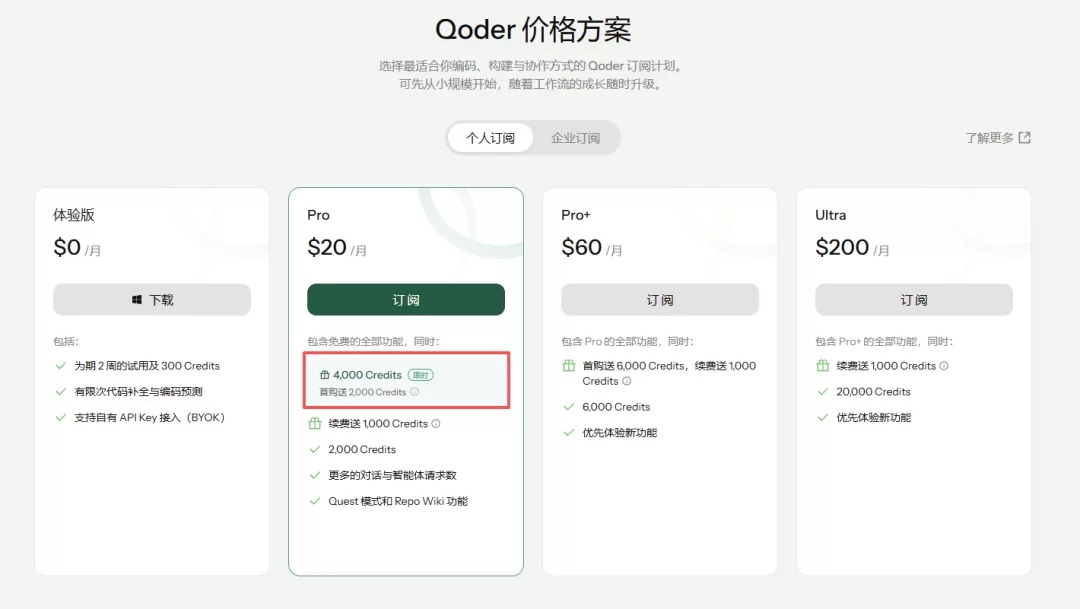This screenshot has height=609, width=1080.
Task: Subscribe to the Pro+ plan
Action: click(660, 300)
